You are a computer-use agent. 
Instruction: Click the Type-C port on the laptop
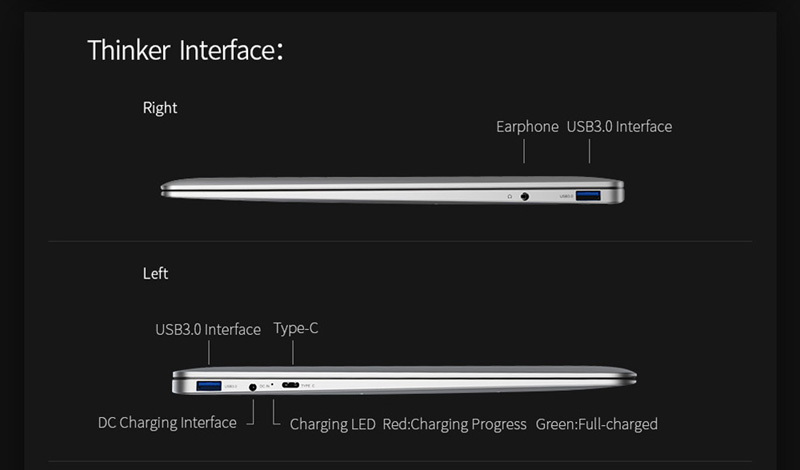coord(290,385)
